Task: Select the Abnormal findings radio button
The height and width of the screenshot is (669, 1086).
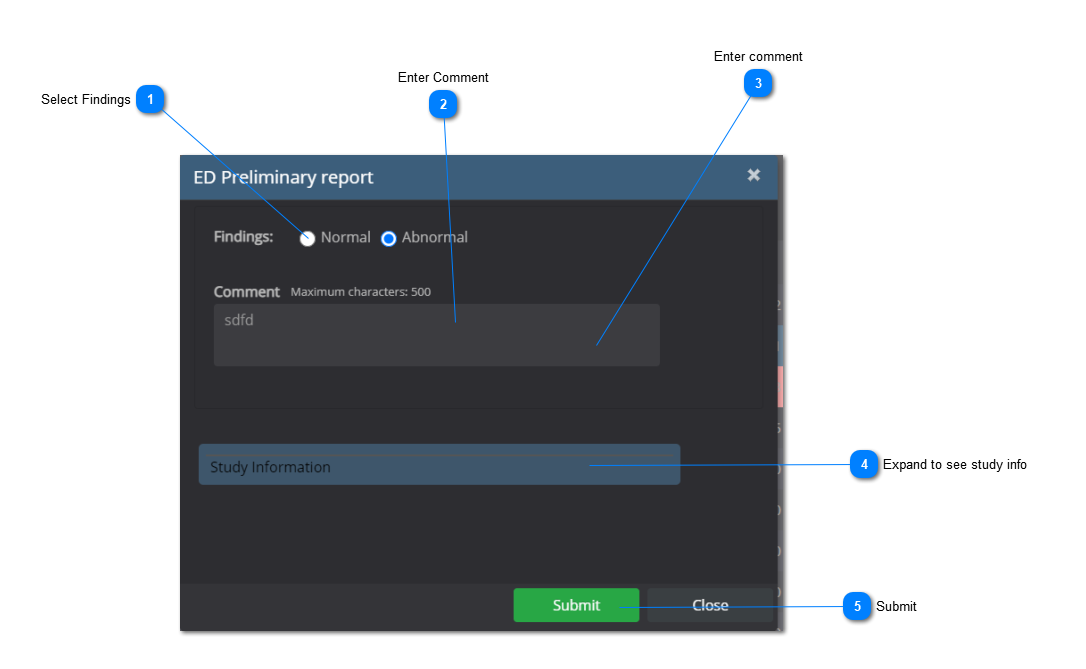Action: point(389,238)
